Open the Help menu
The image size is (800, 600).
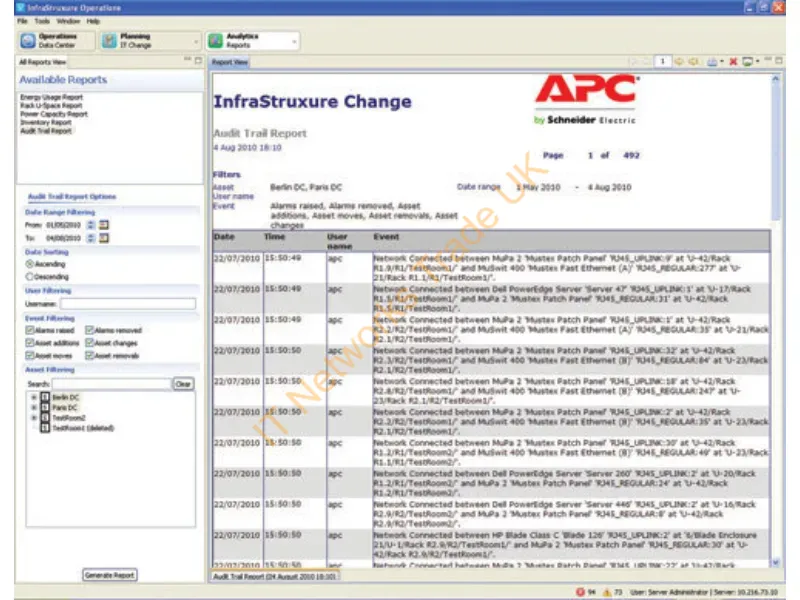point(93,21)
